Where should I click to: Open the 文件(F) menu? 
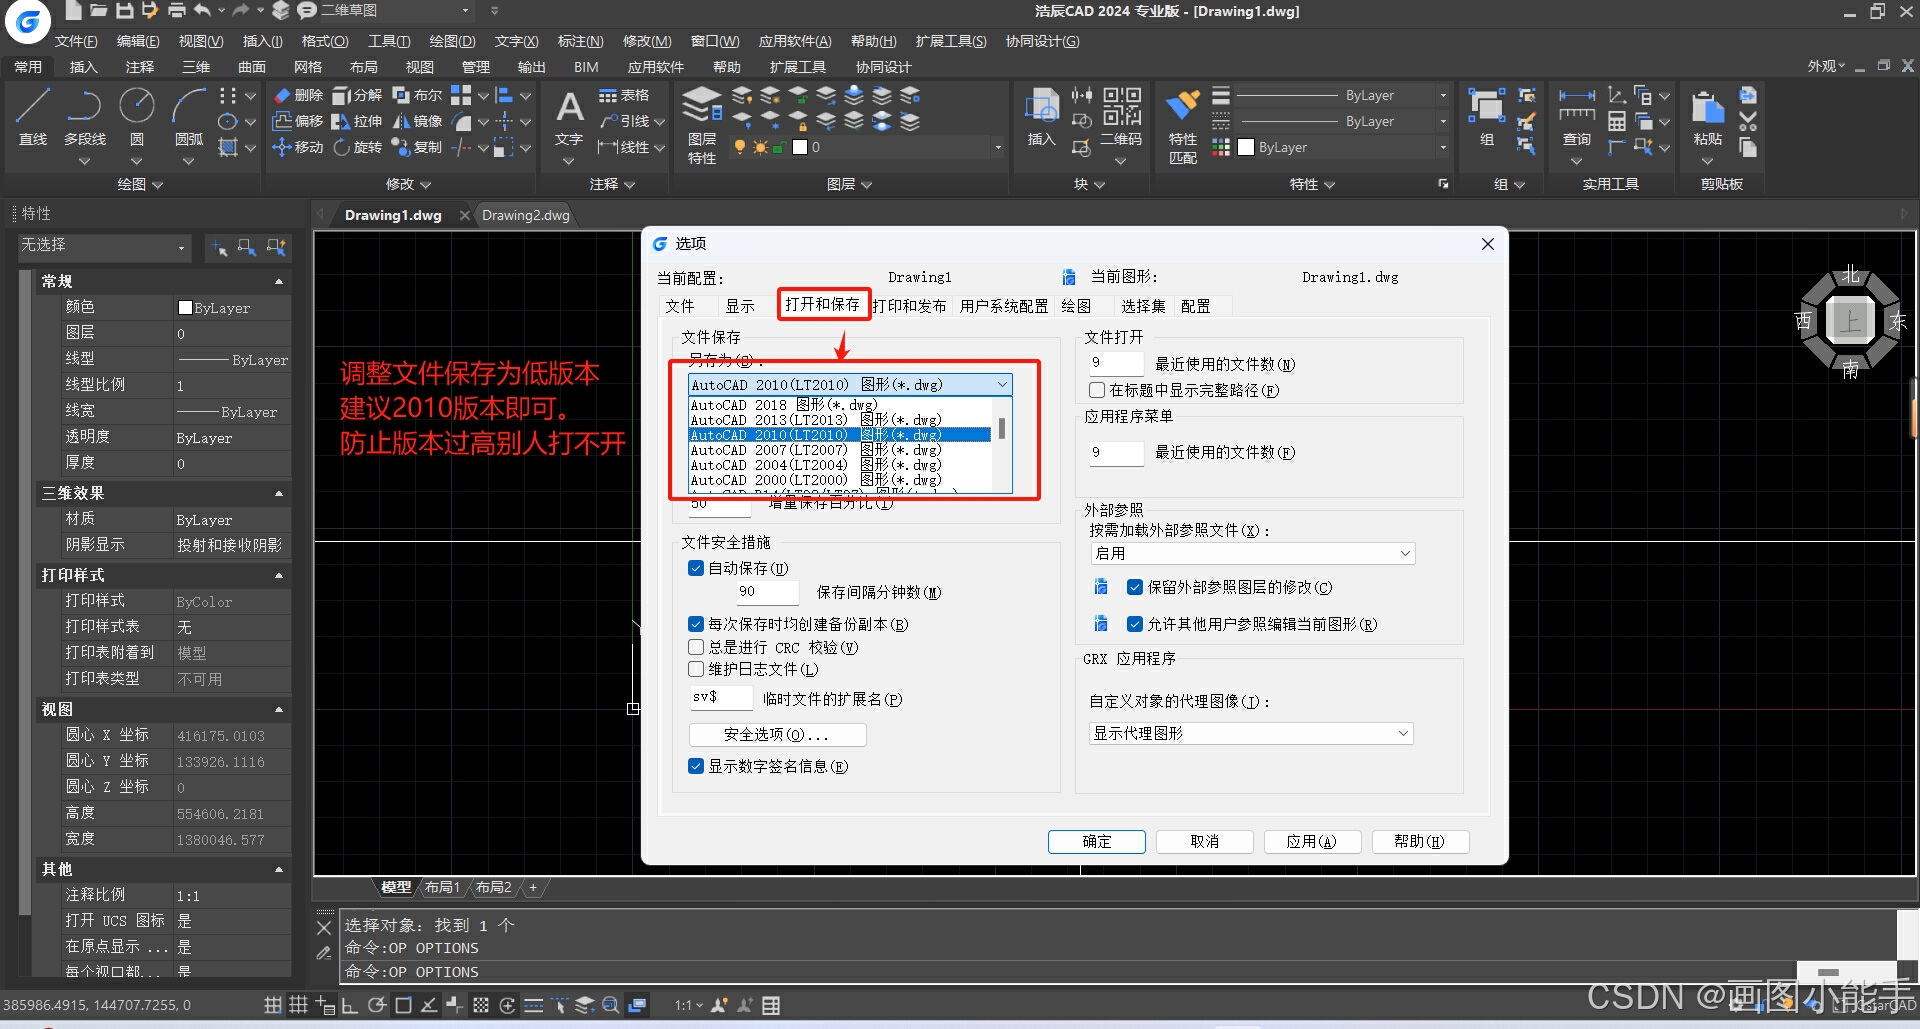(x=76, y=41)
